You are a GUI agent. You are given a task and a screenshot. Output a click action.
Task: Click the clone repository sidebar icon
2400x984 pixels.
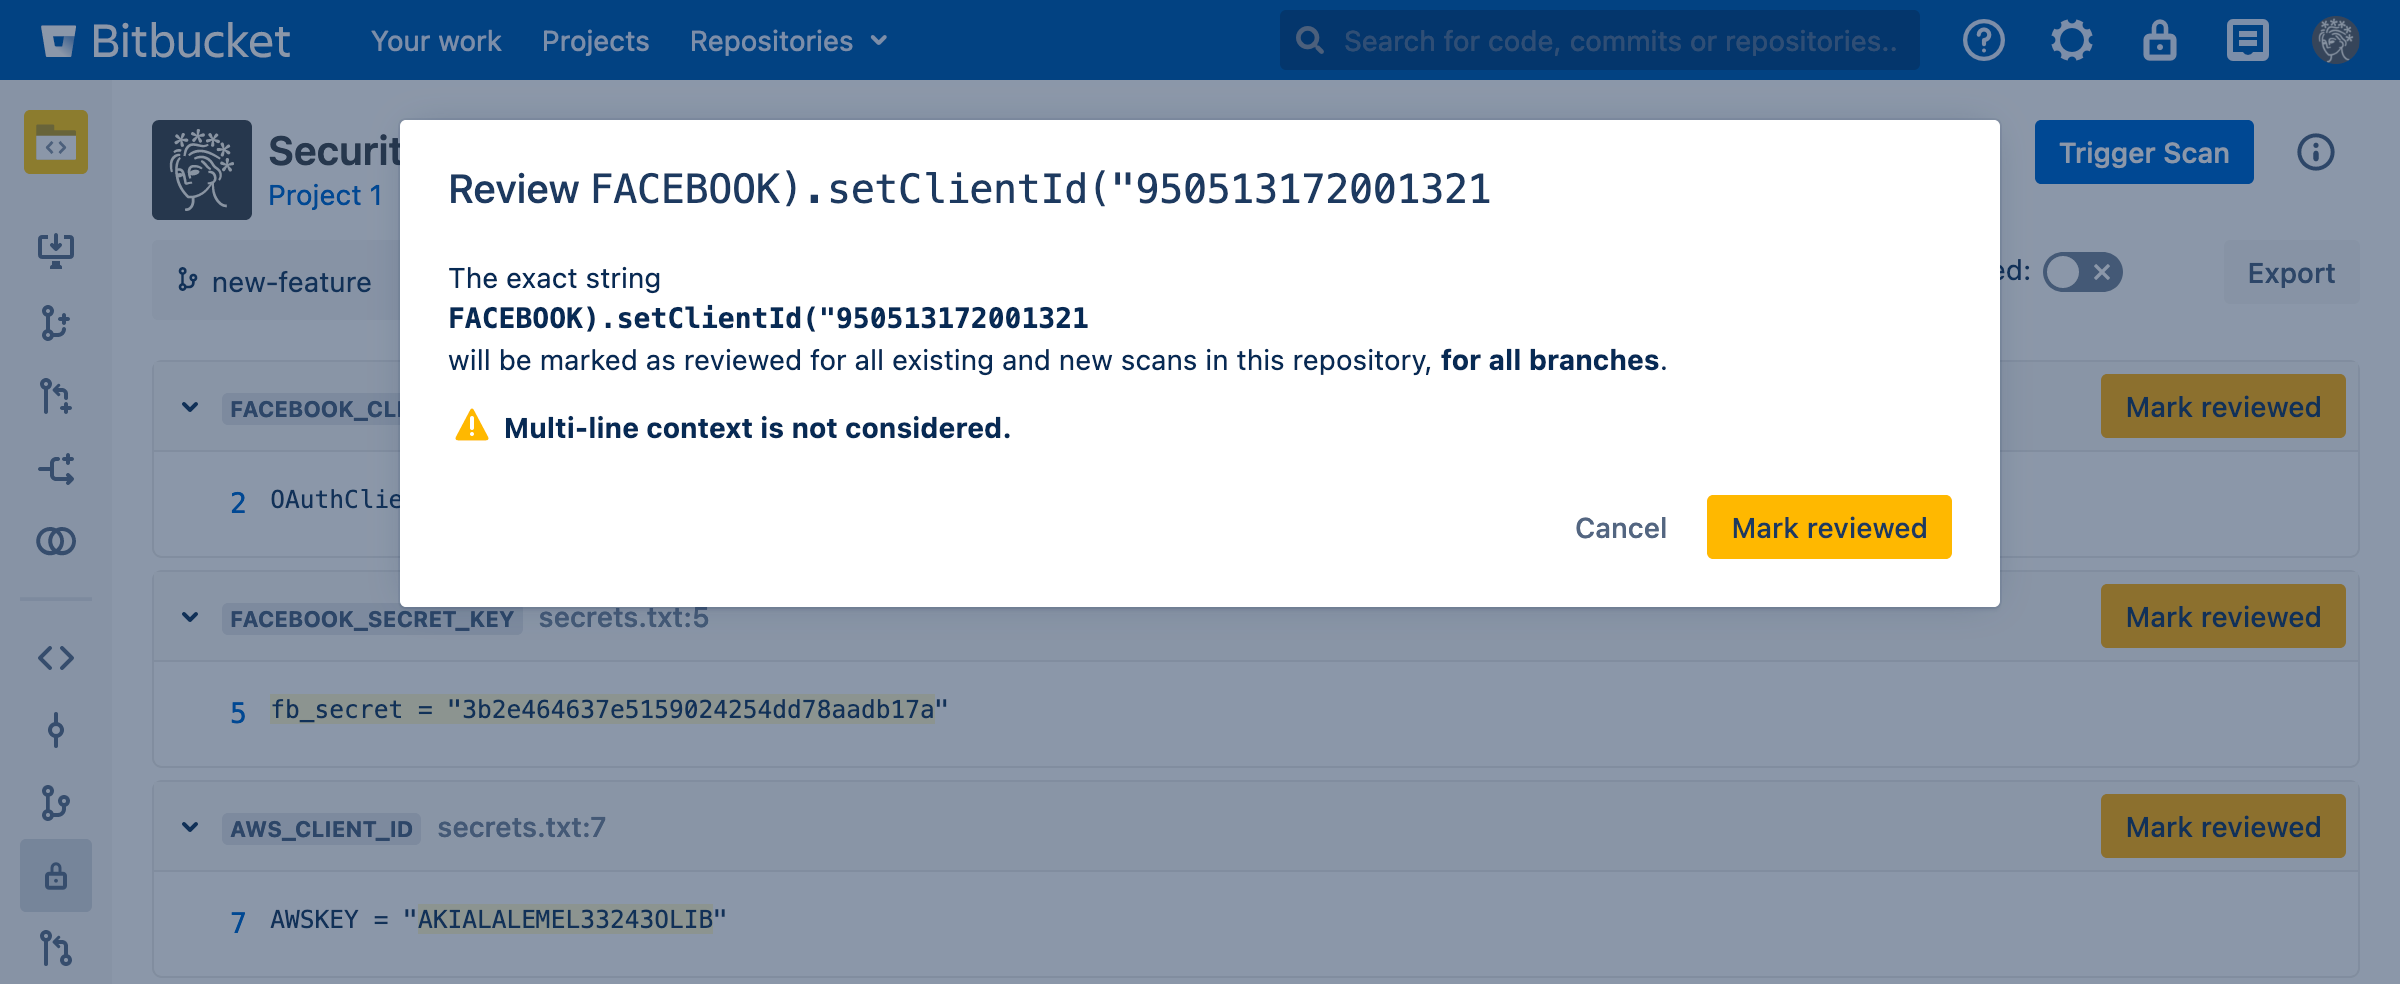pos(56,250)
